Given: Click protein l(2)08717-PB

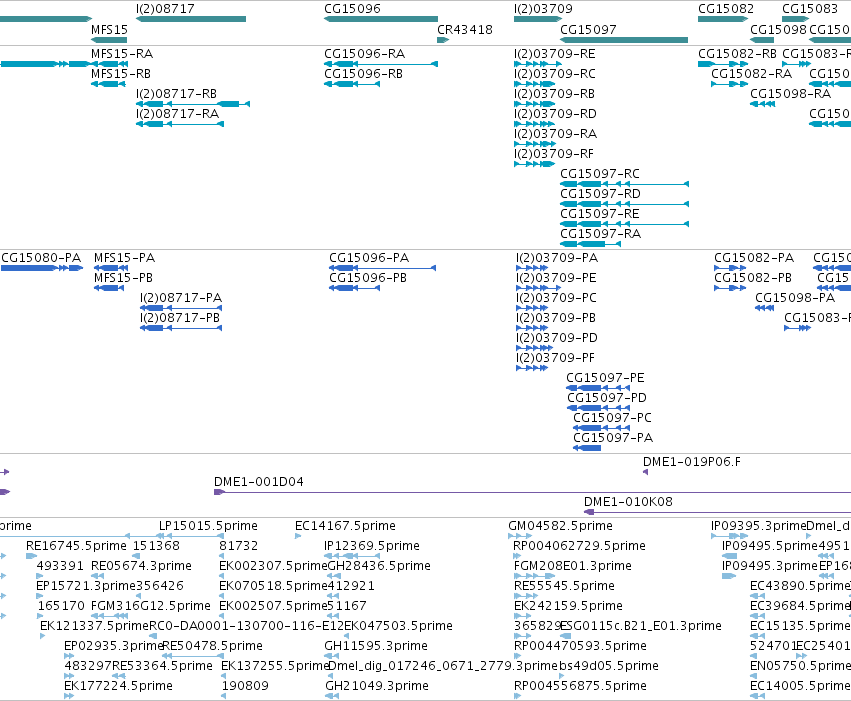Looking at the screenshot, I should (181, 328).
